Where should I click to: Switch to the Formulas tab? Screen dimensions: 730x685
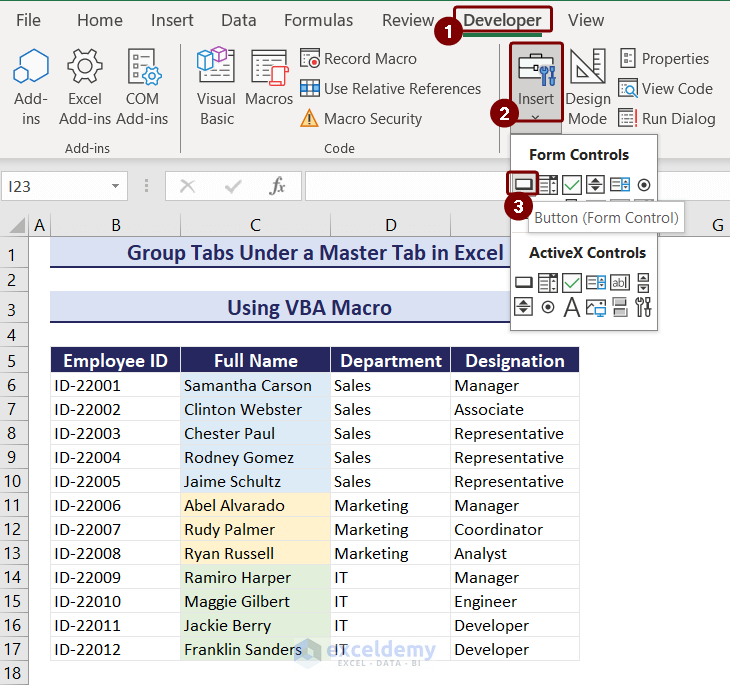(x=318, y=20)
